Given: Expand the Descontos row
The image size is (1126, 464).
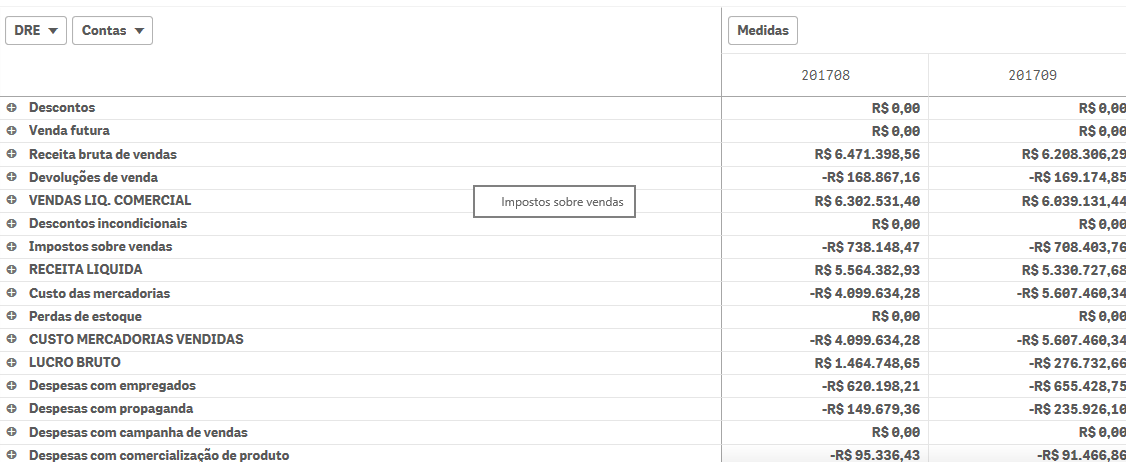Looking at the screenshot, I should (12, 107).
